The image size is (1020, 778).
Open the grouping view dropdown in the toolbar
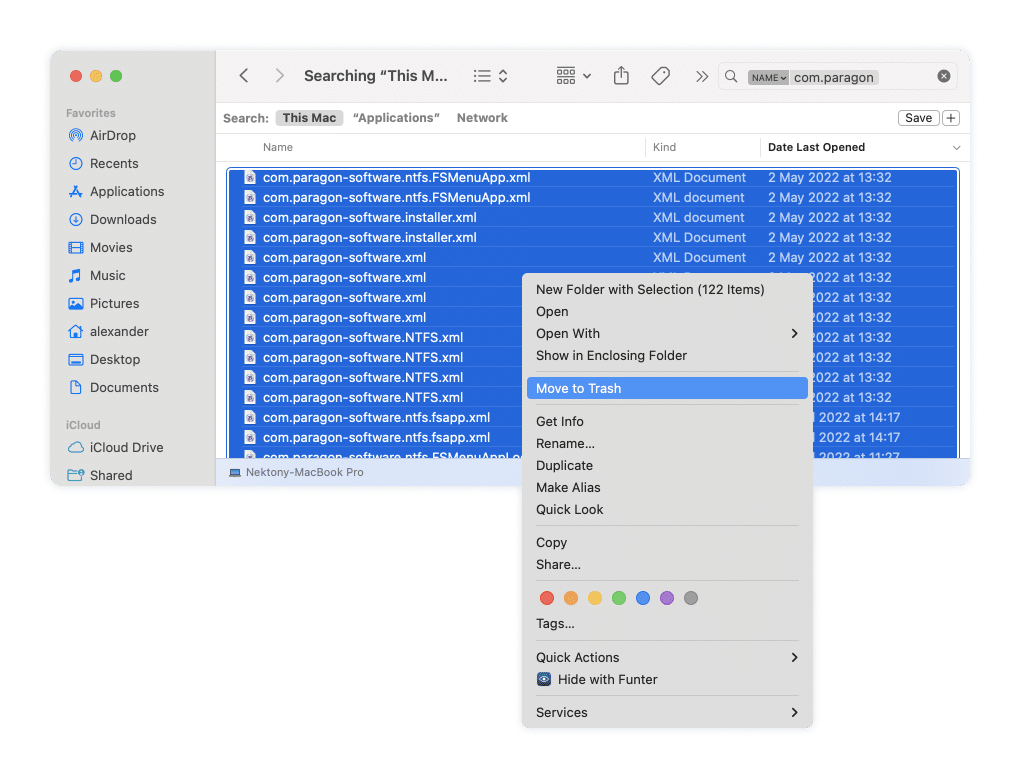tap(572, 76)
